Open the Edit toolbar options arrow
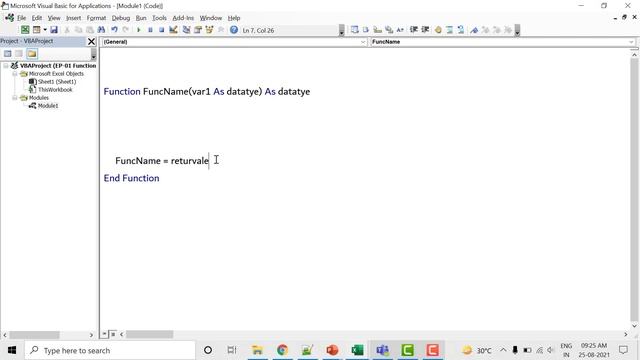The width and height of the screenshot is (640, 360). pyautogui.click(x=517, y=30)
